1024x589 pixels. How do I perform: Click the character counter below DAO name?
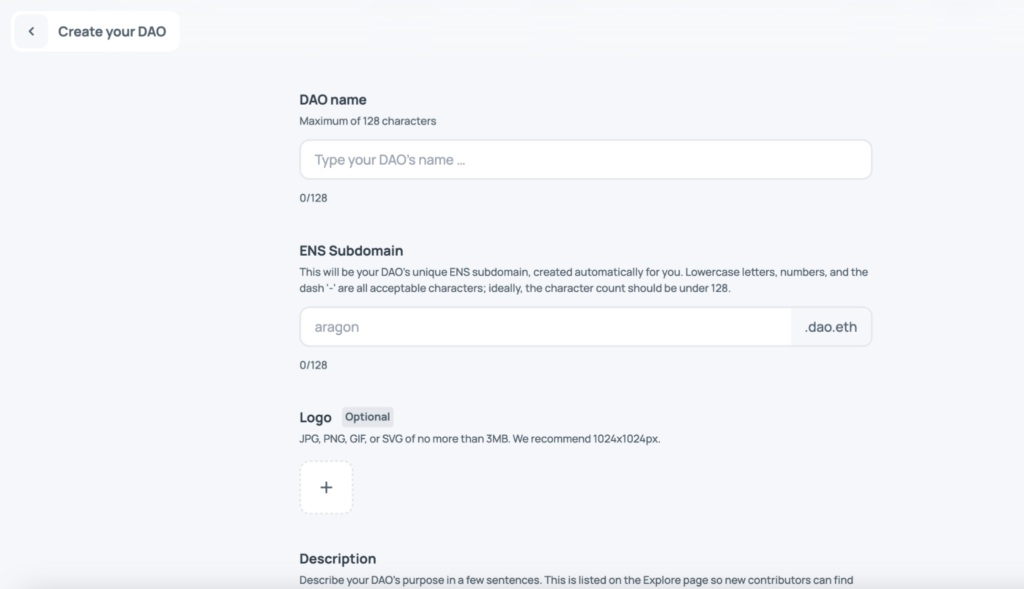tap(313, 198)
